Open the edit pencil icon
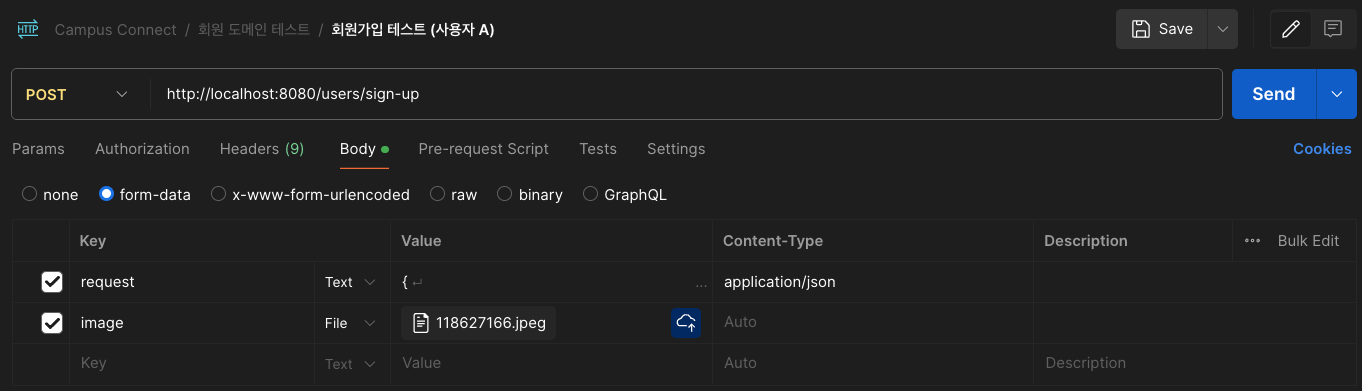The width and height of the screenshot is (1362, 391). (x=1291, y=29)
